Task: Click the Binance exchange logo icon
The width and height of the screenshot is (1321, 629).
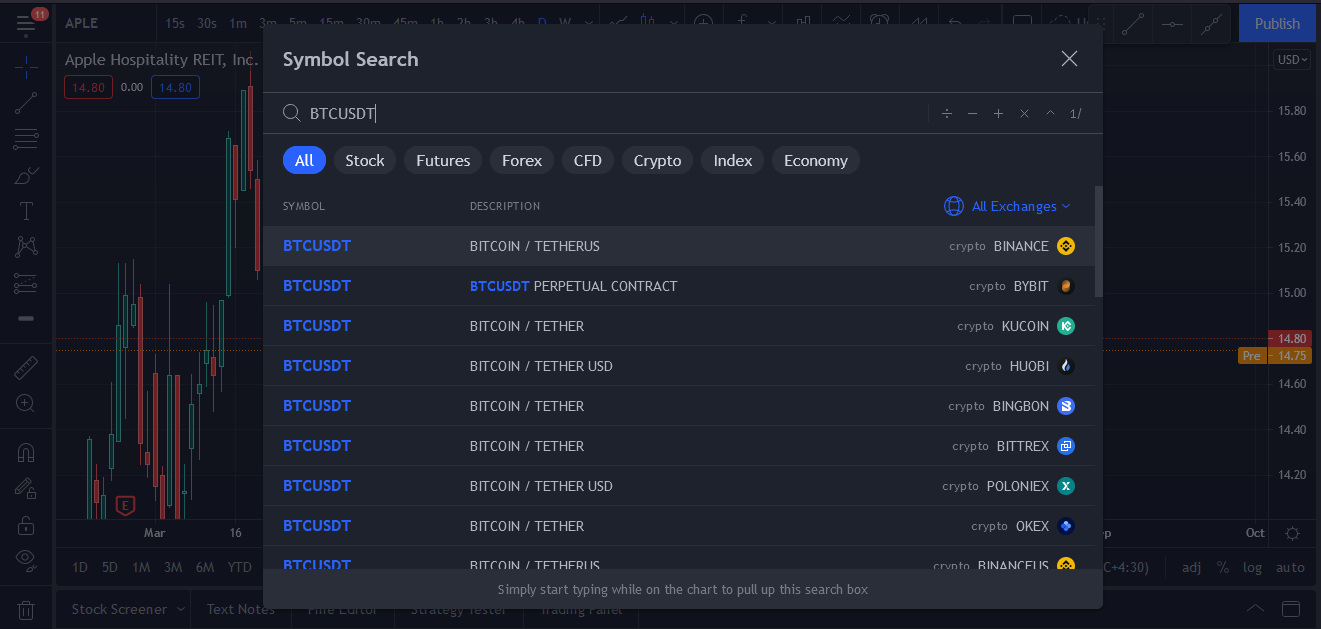Action: pyautogui.click(x=1066, y=246)
